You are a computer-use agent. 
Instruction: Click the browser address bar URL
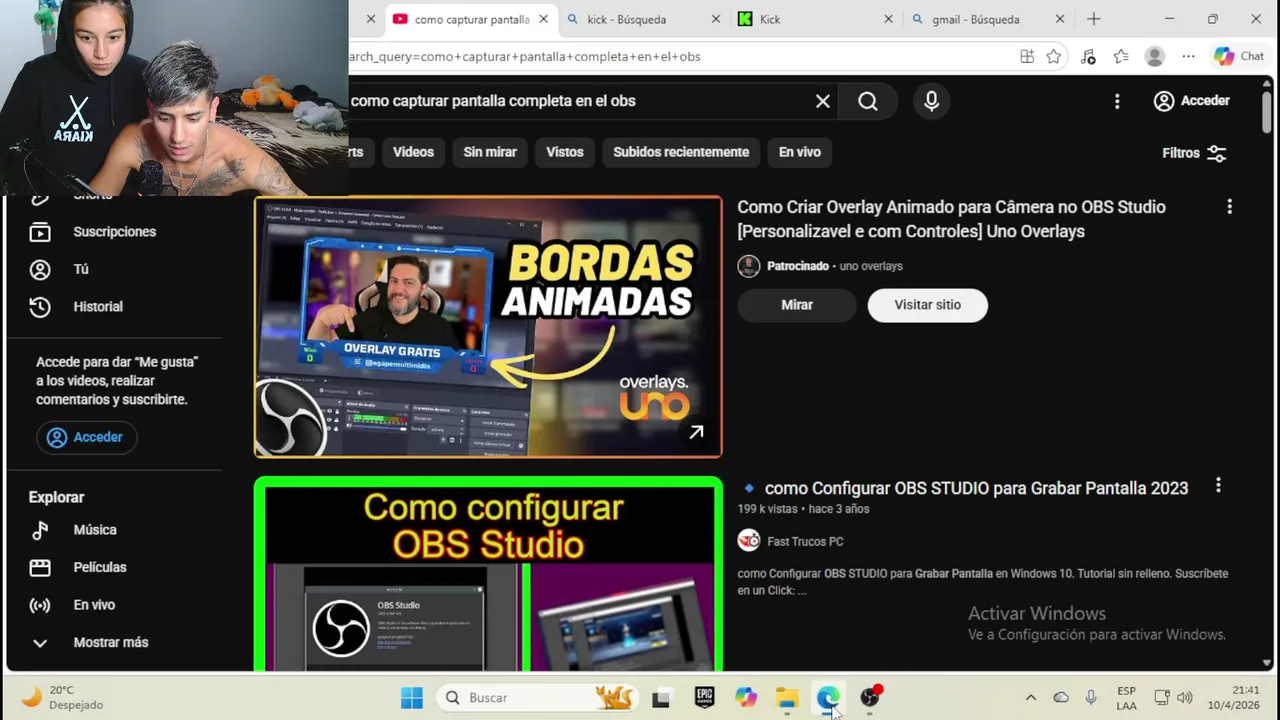pos(524,57)
